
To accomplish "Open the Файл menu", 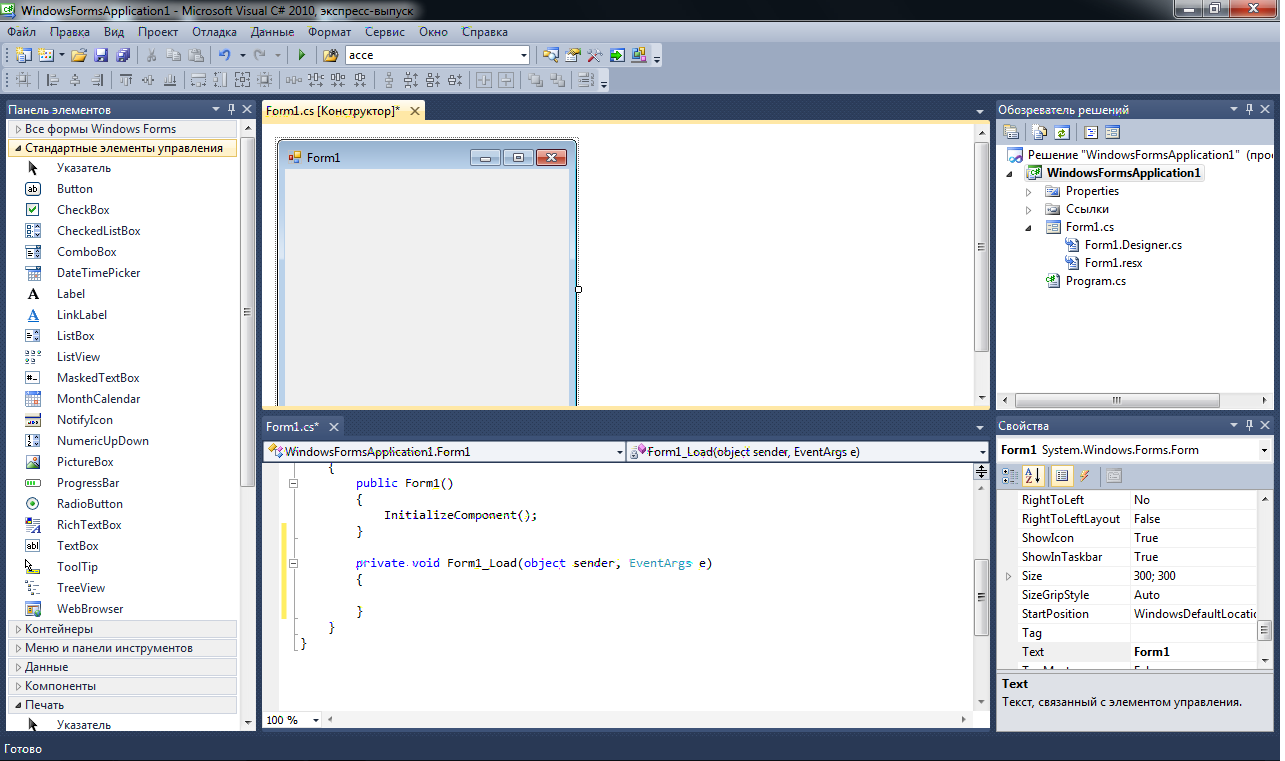I will [21, 32].
